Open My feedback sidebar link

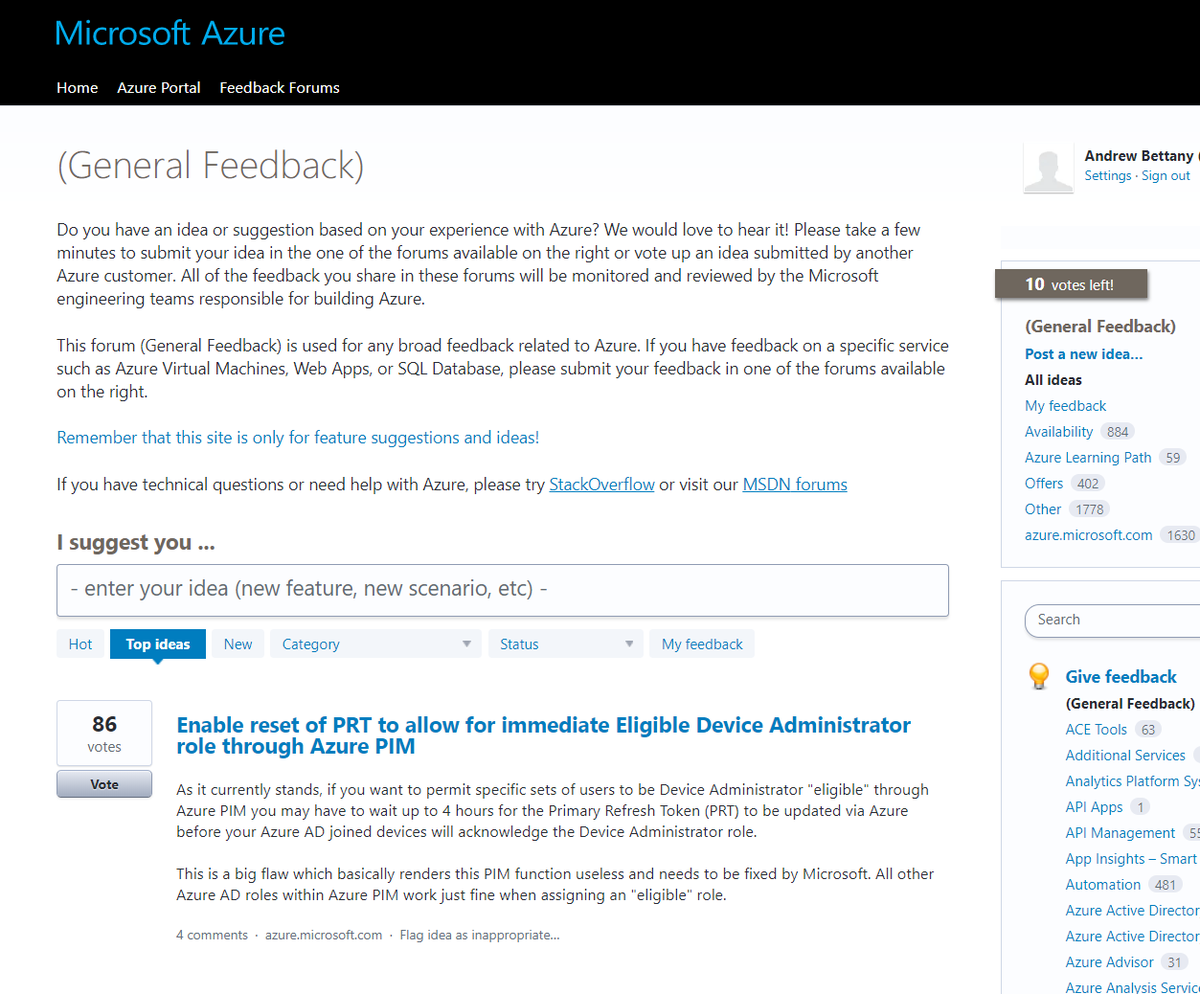[1066, 406]
